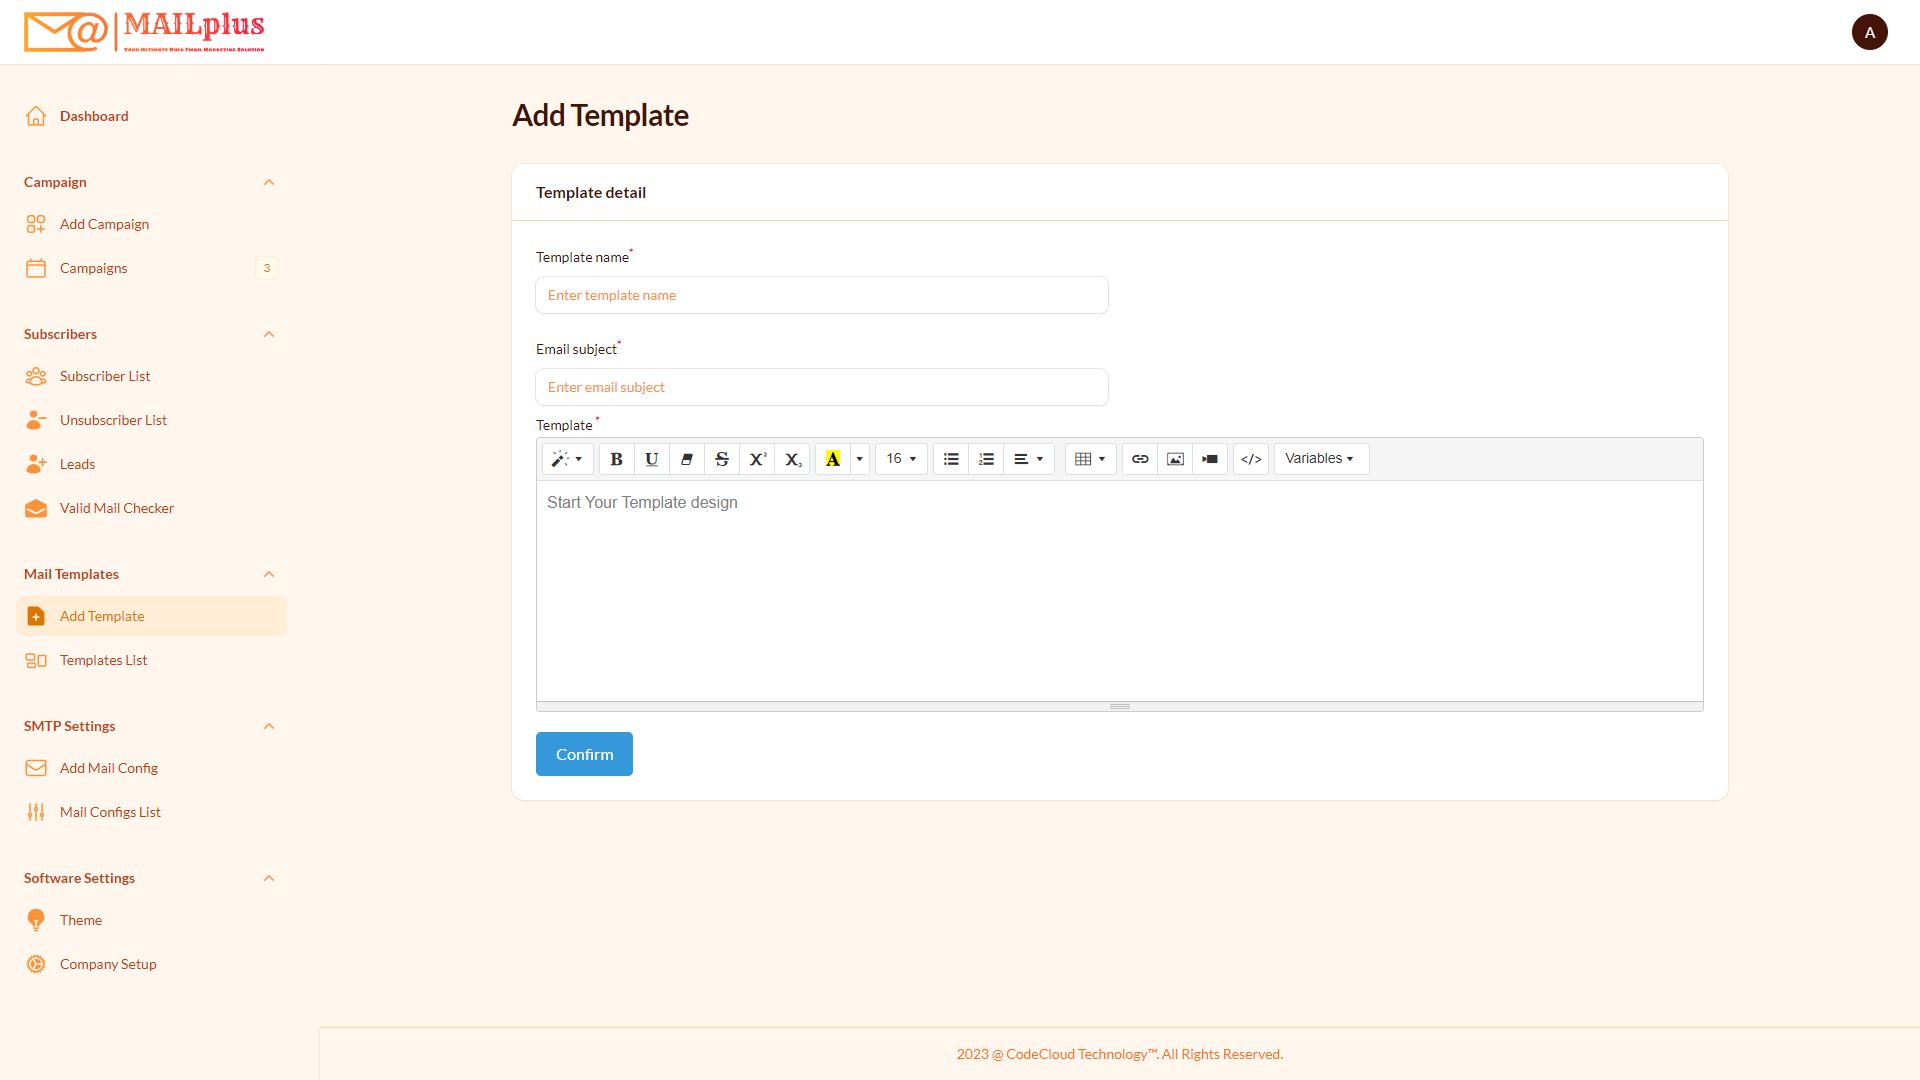Toggle bold formatting in editor toolbar
This screenshot has width=1920, height=1080.
(616, 459)
